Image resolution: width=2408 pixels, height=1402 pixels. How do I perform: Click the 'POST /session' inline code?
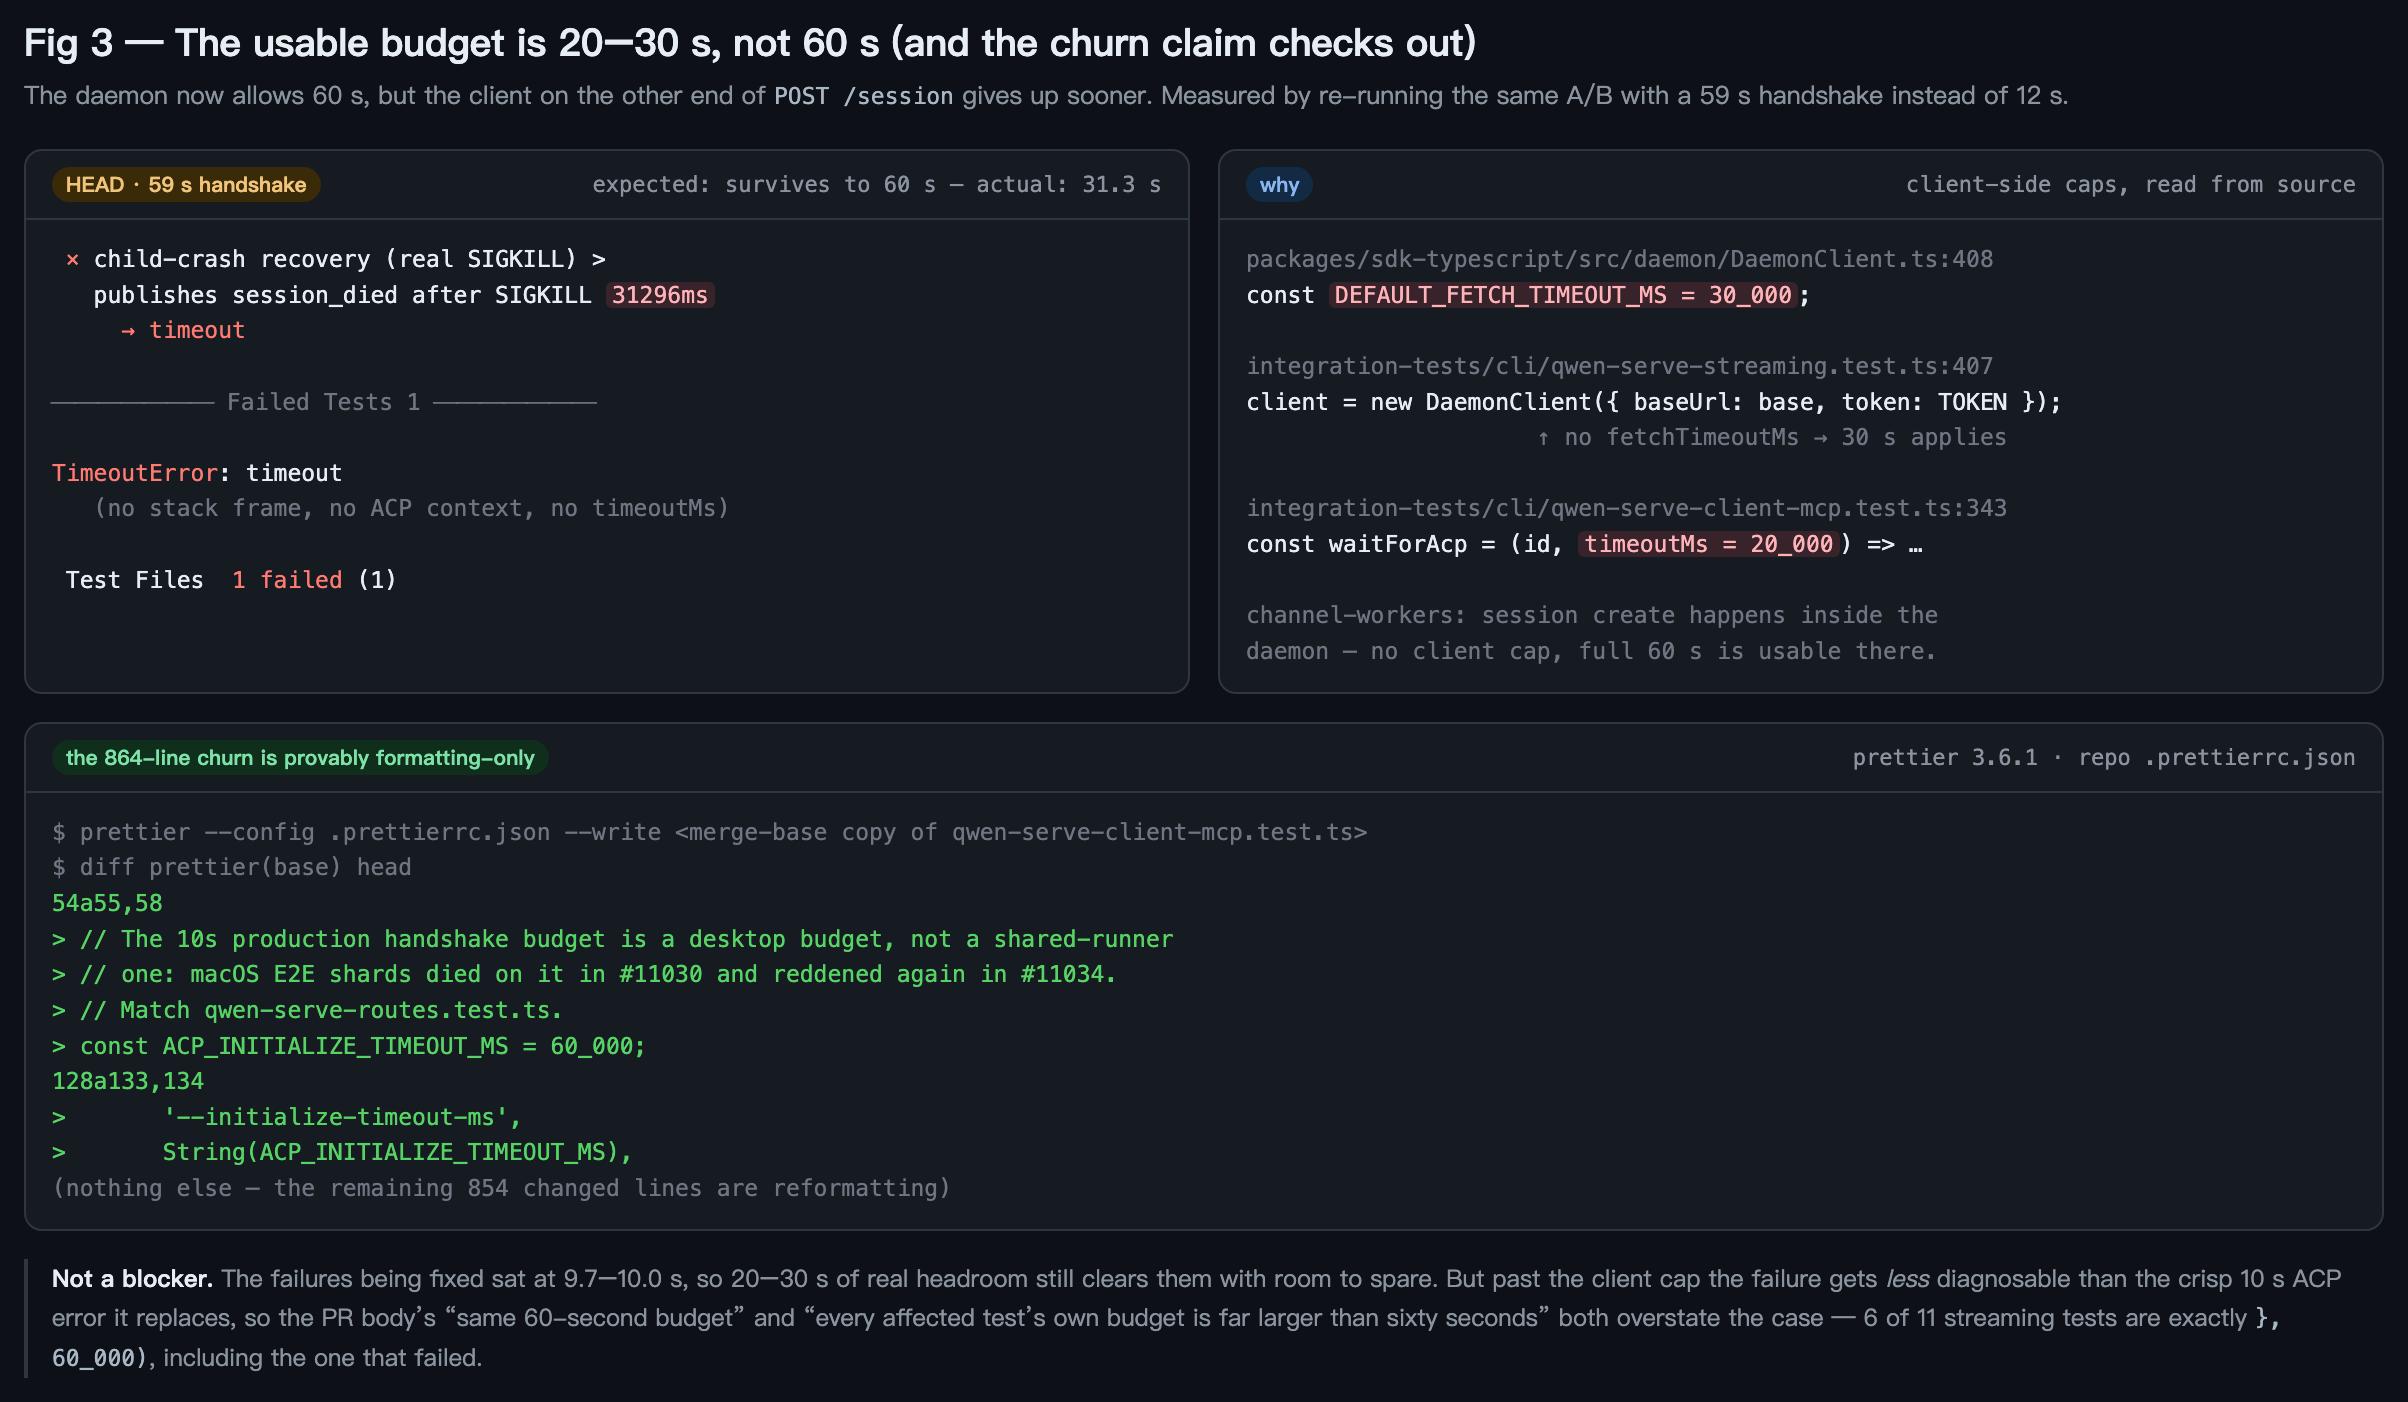click(x=864, y=96)
